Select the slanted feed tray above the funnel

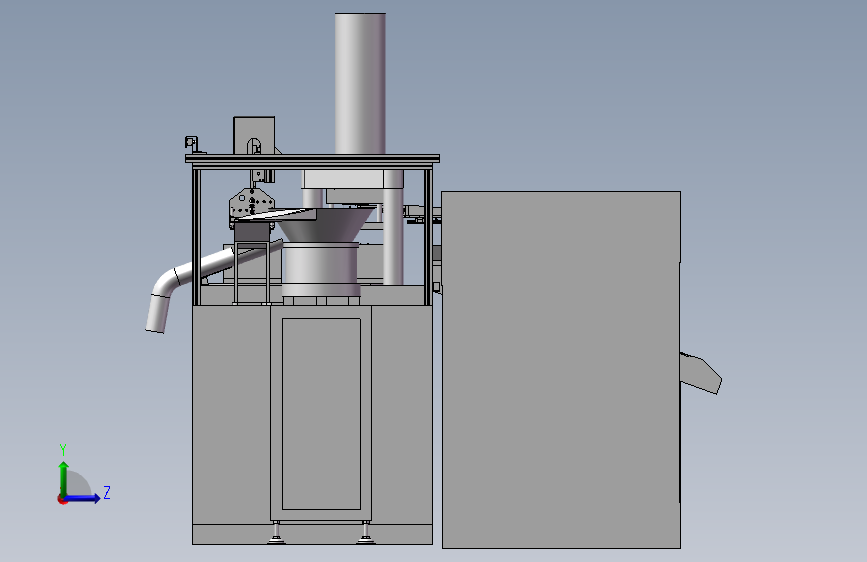point(275,215)
